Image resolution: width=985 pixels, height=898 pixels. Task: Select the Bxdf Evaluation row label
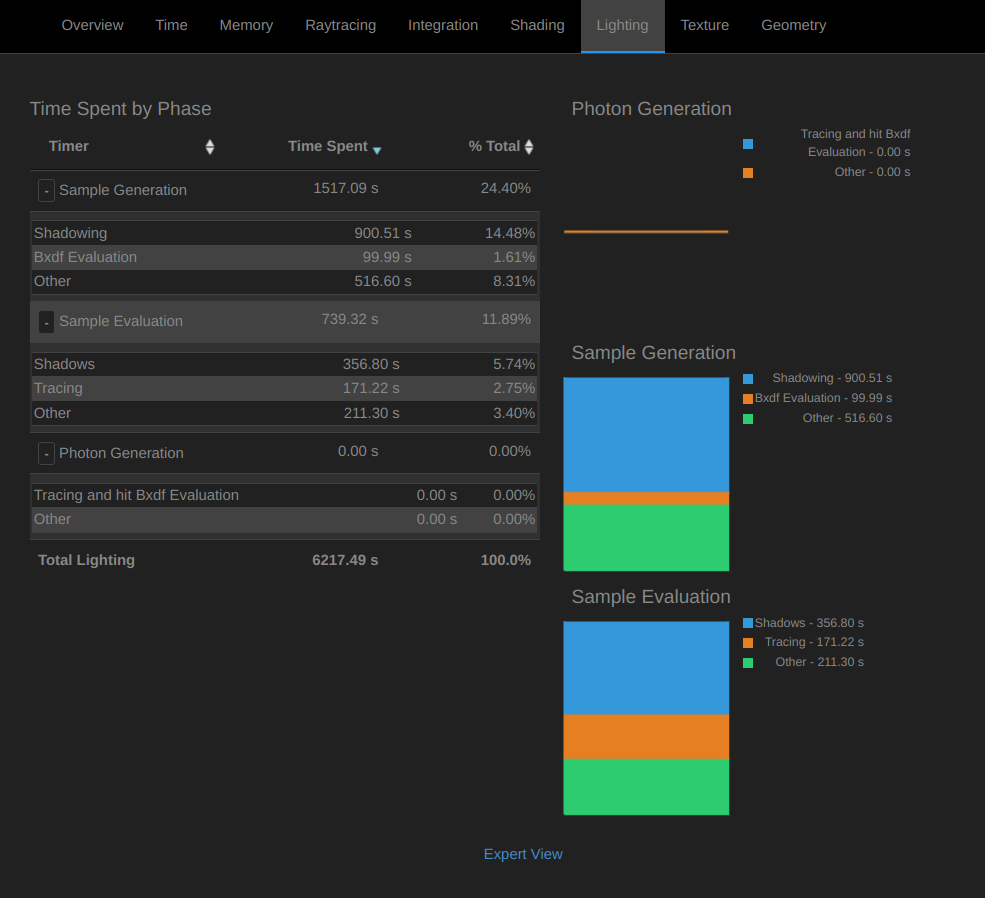[x=85, y=257]
